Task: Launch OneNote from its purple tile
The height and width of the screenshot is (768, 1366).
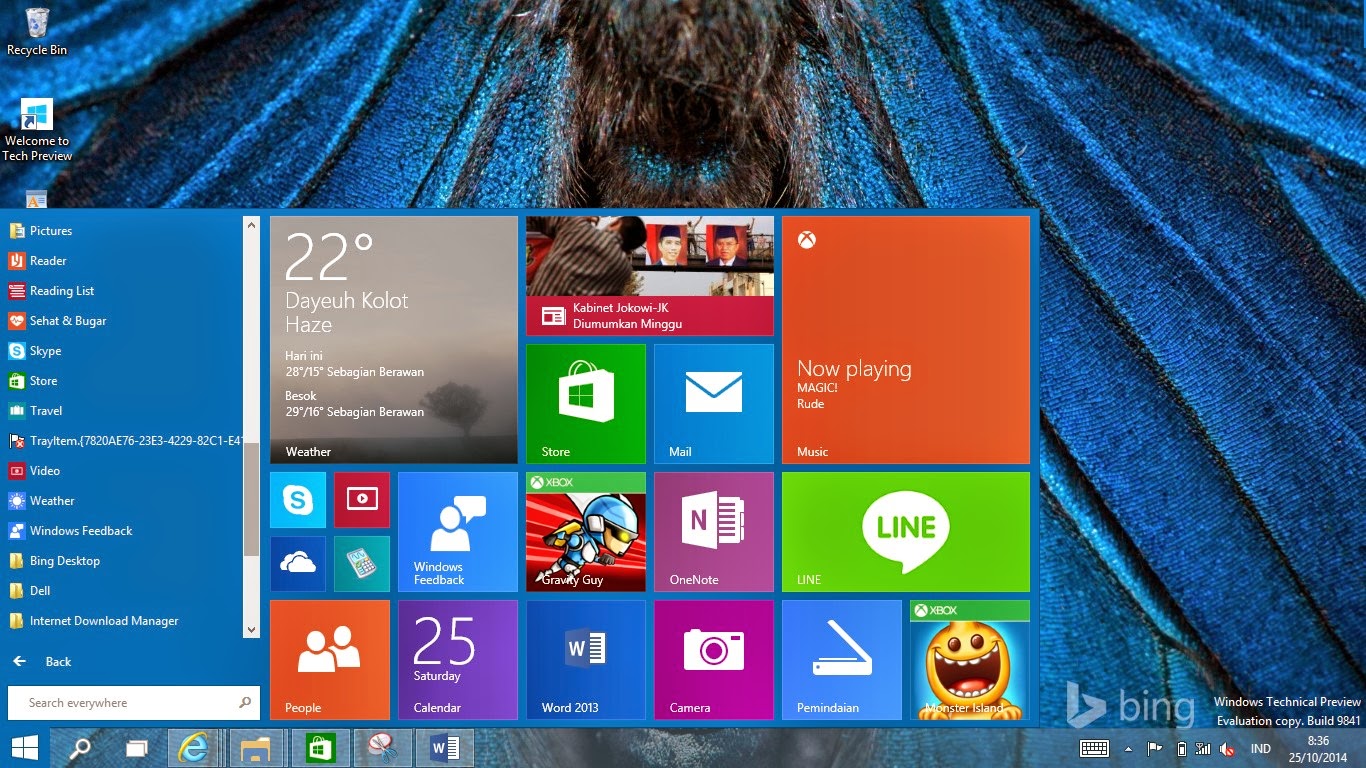Action: [713, 531]
